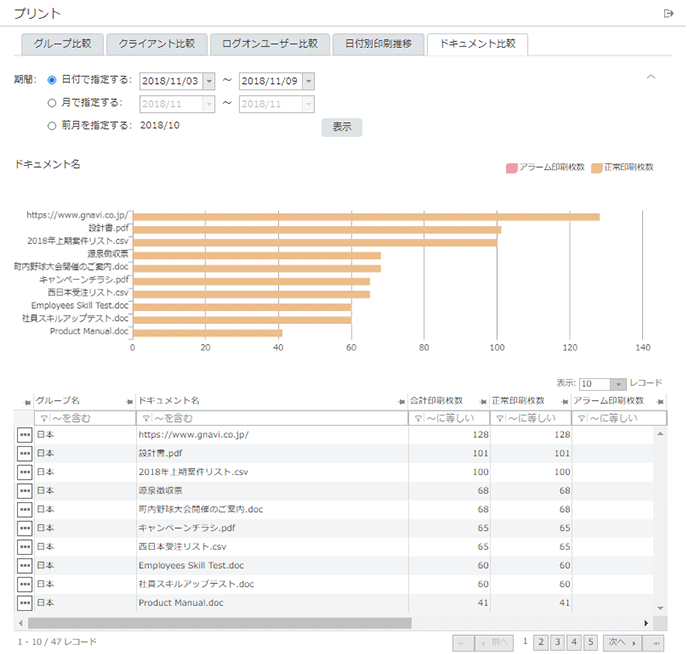The image size is (687, 654).
Task: Expand the 表示 records-per-page dropdown
Action: tap(618, 384)
